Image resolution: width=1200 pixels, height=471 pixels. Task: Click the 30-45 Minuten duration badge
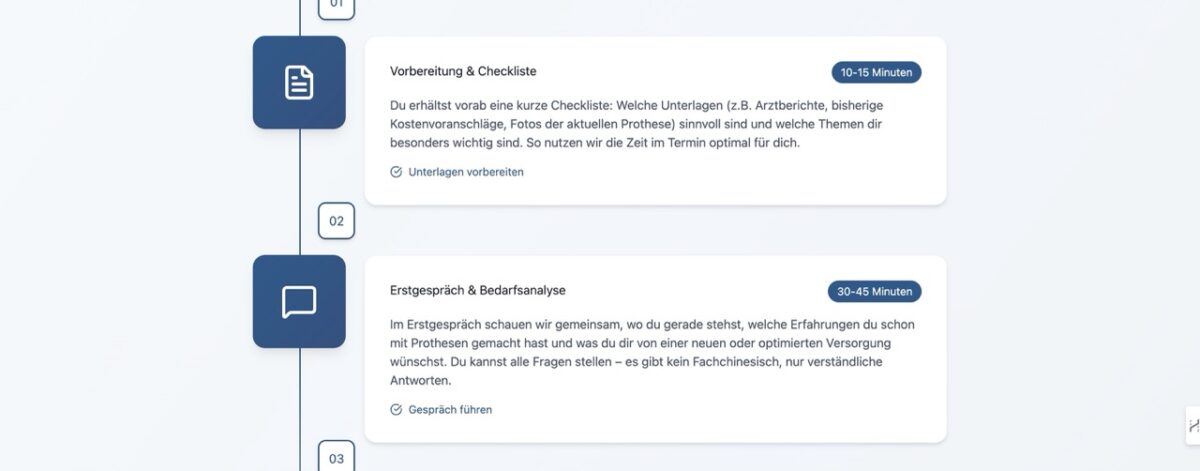click(x=874, y=292)
